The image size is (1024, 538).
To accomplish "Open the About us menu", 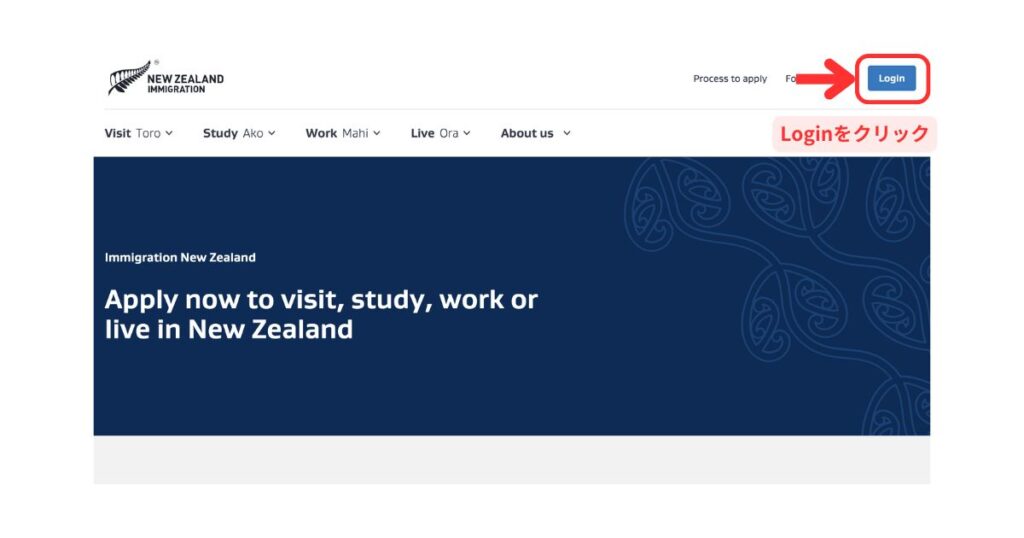I will (527, 133).
